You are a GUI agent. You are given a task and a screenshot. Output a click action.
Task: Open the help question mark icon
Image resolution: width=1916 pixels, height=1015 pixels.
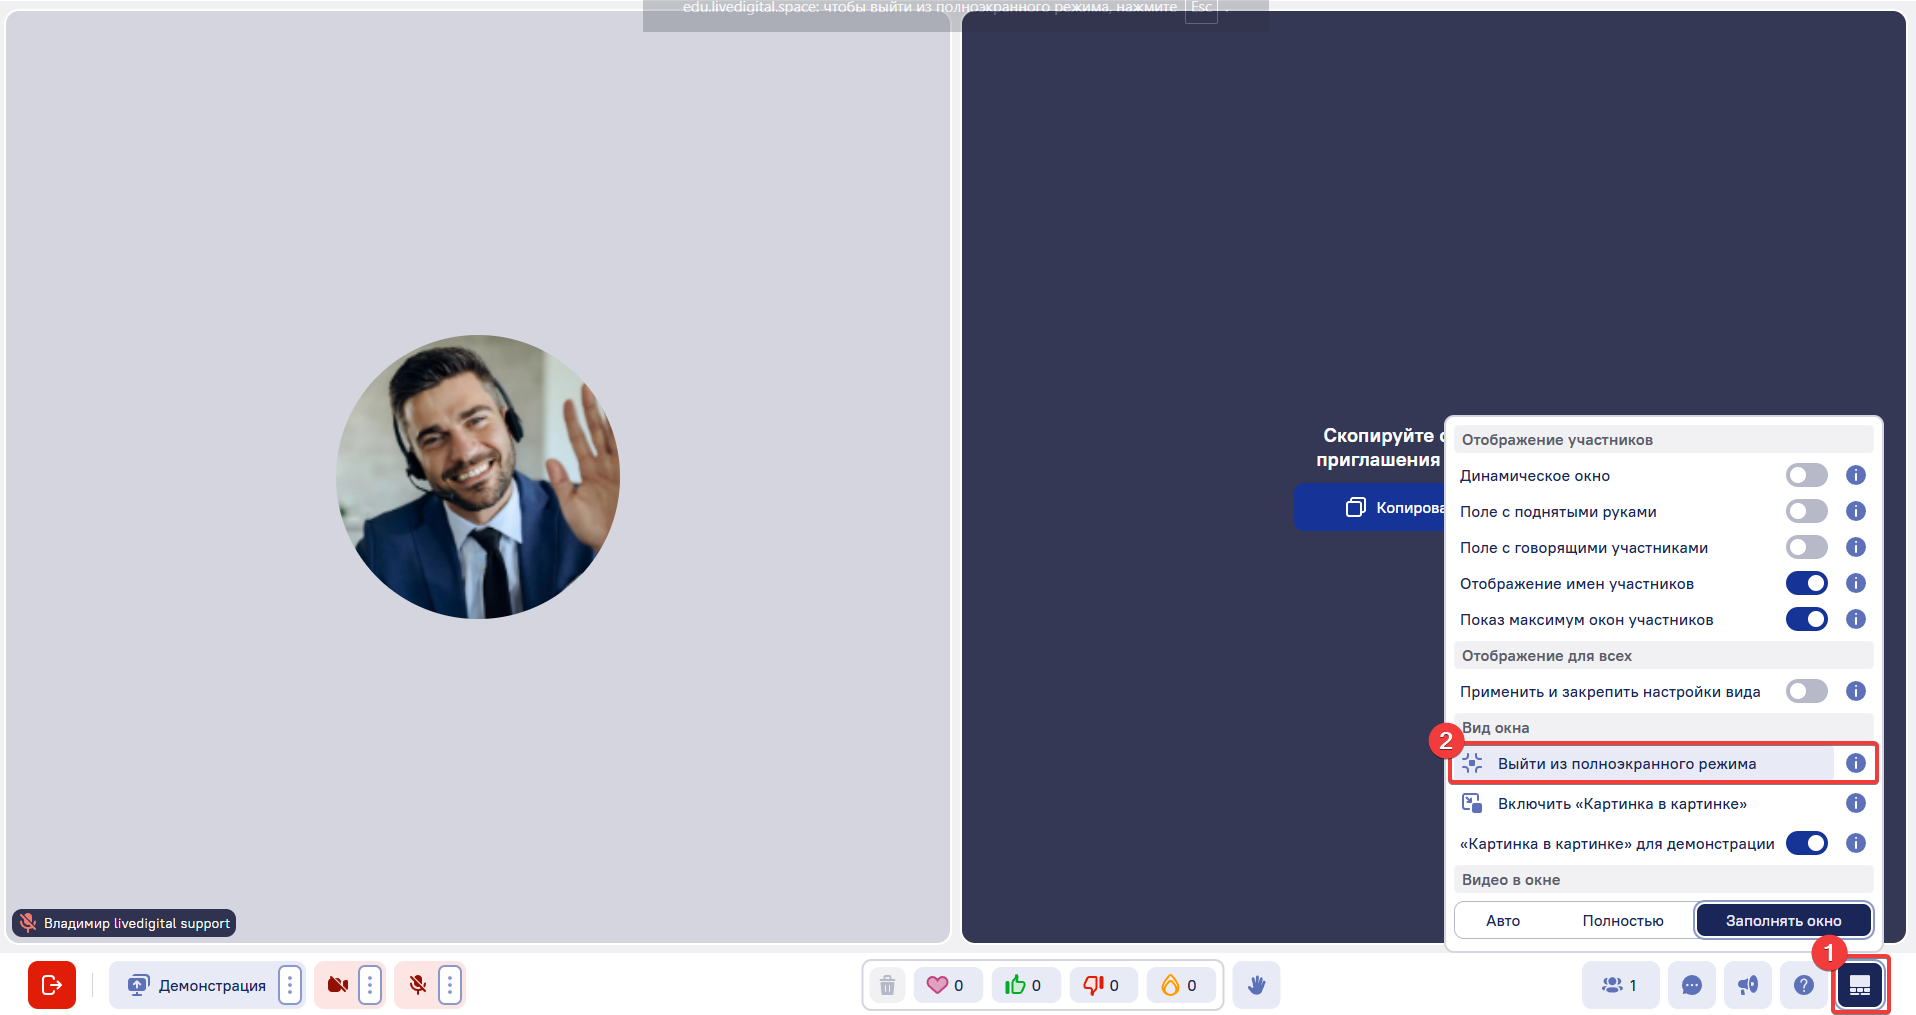pyautogui.click(x=1804, y=985)
